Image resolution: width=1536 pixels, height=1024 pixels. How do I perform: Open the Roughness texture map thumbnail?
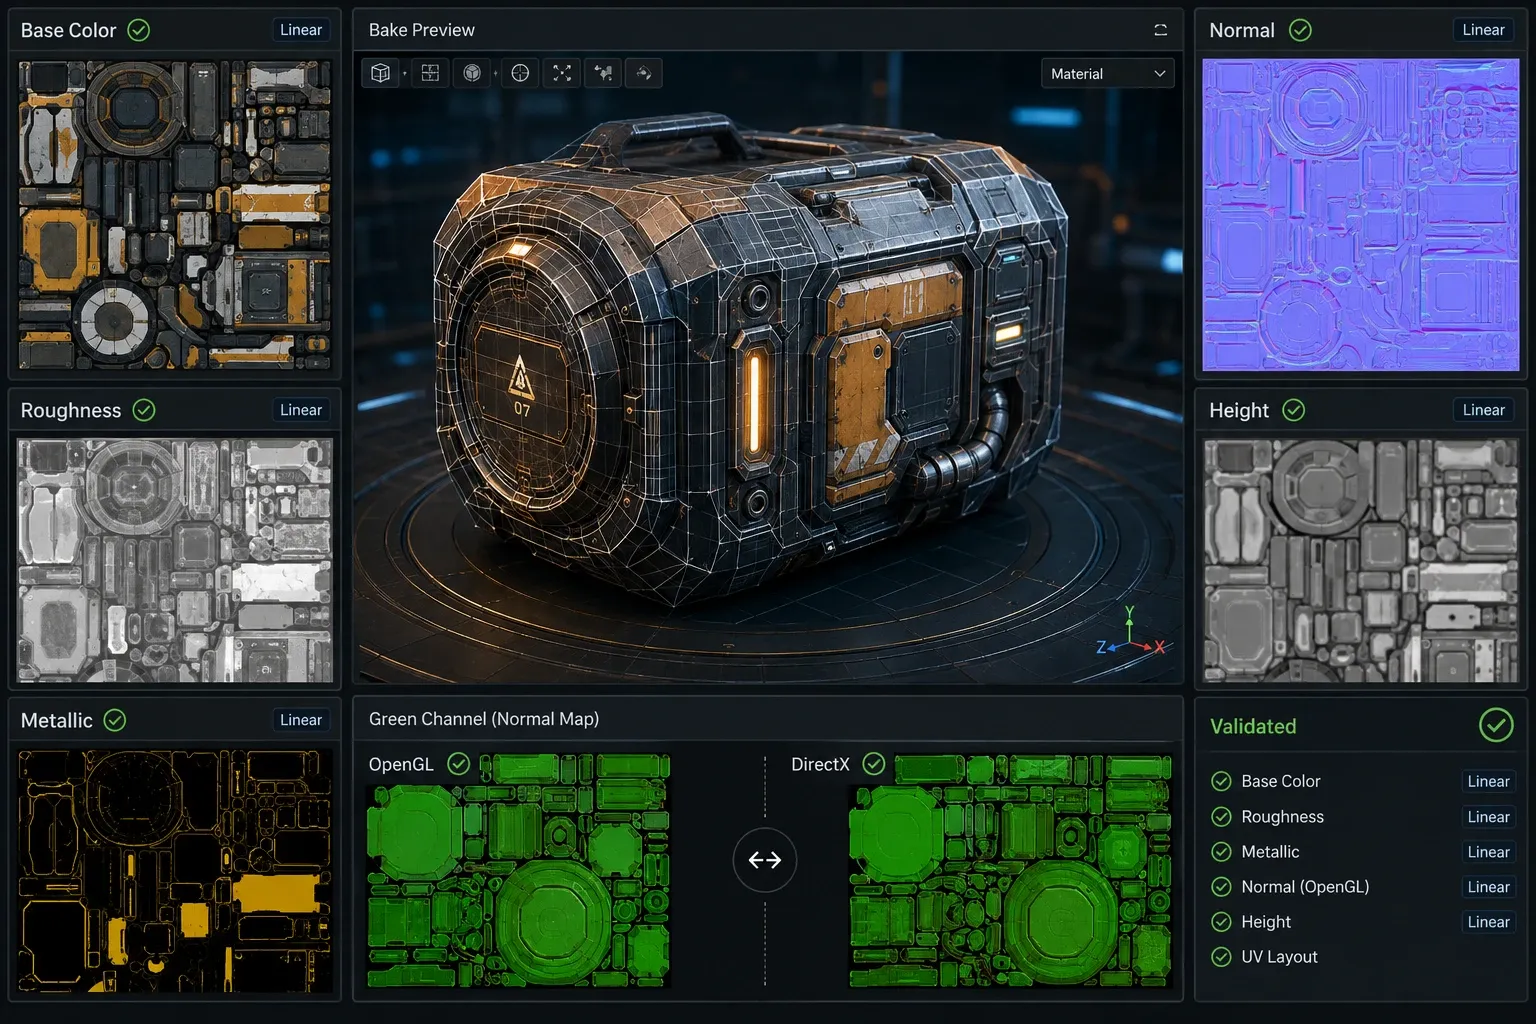[x=175, y=561]
